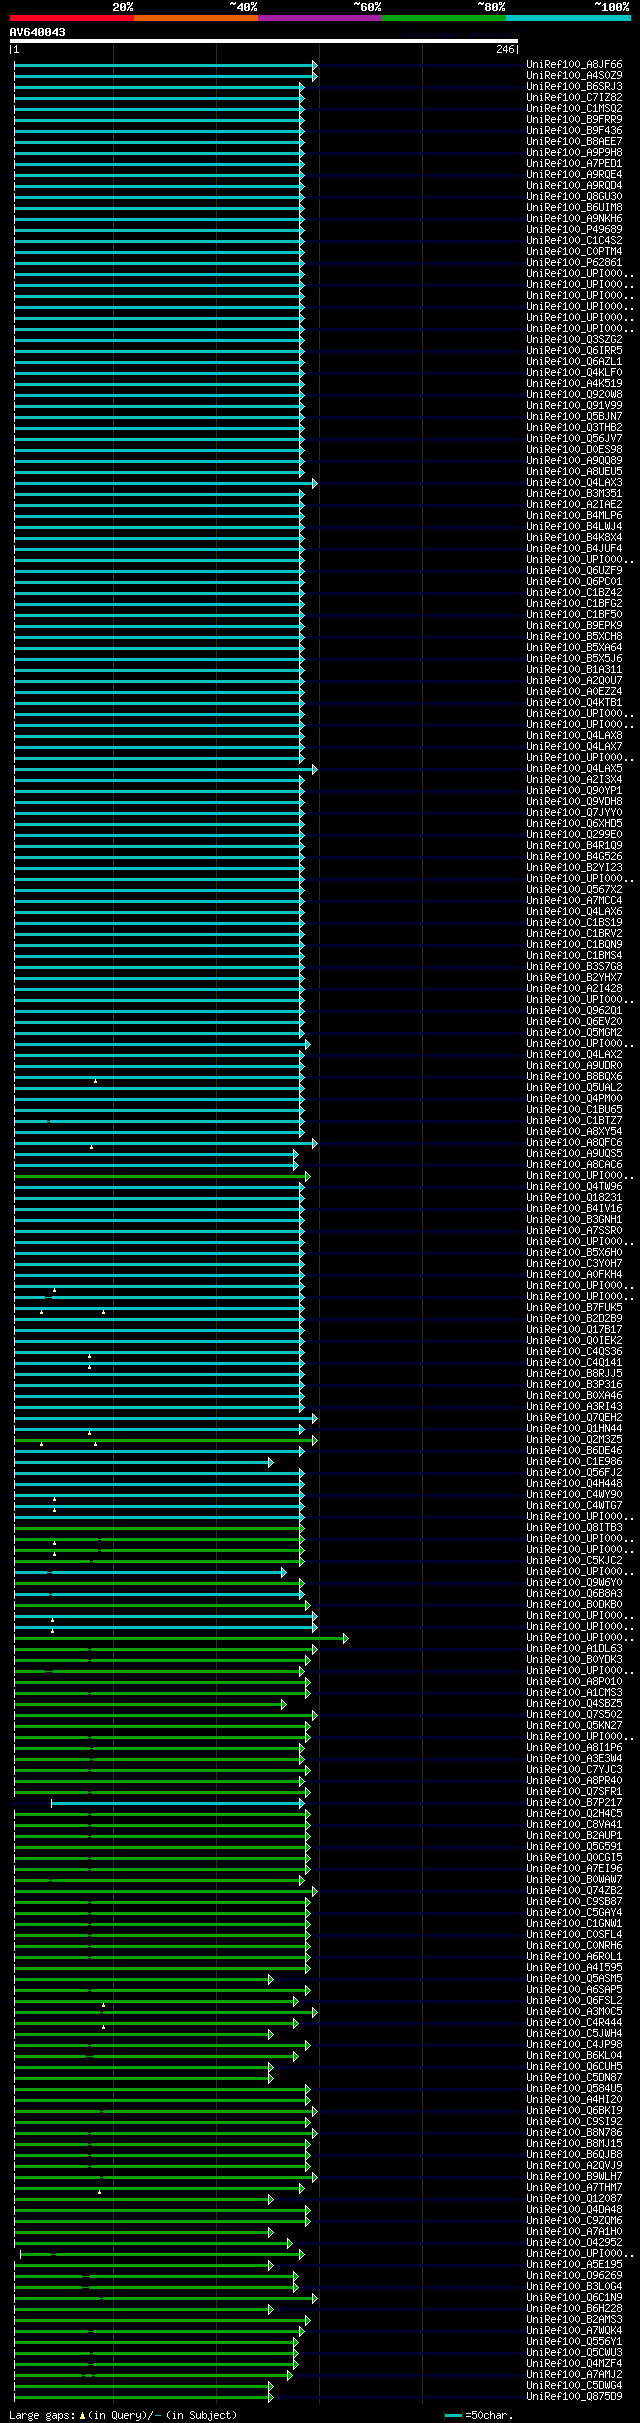Select UniRef100_B8AEE7 hit label
Viewport: 640px width, 2423px height.
574,142
